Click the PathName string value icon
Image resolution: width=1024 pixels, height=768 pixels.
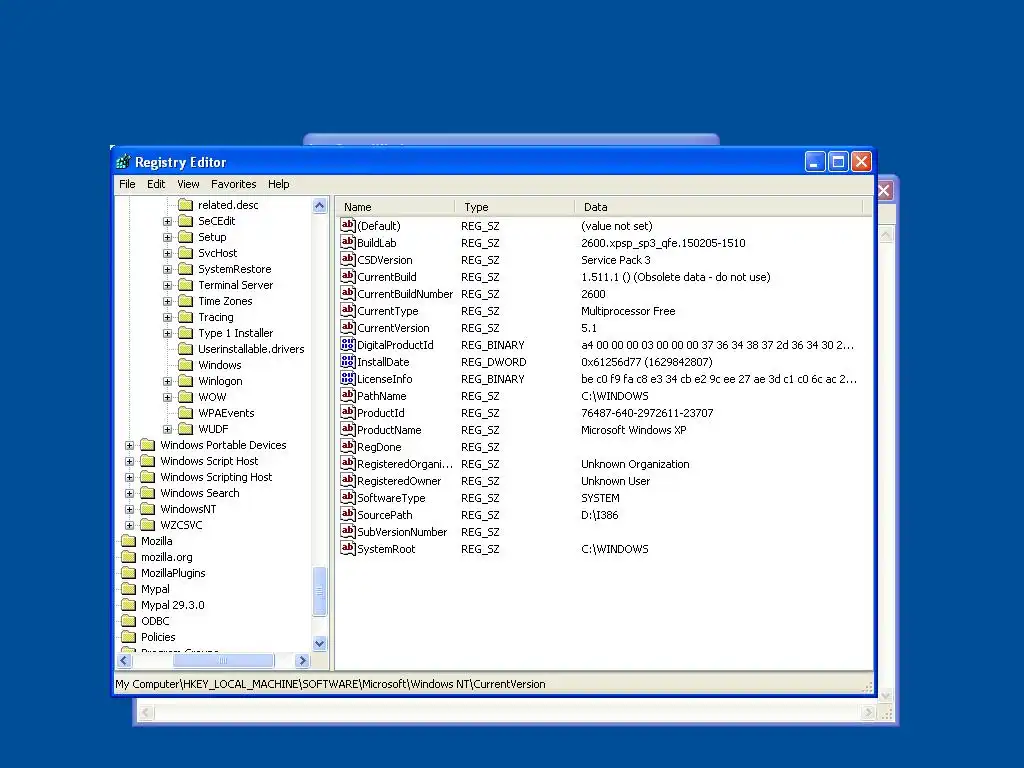tap(347, 395)
